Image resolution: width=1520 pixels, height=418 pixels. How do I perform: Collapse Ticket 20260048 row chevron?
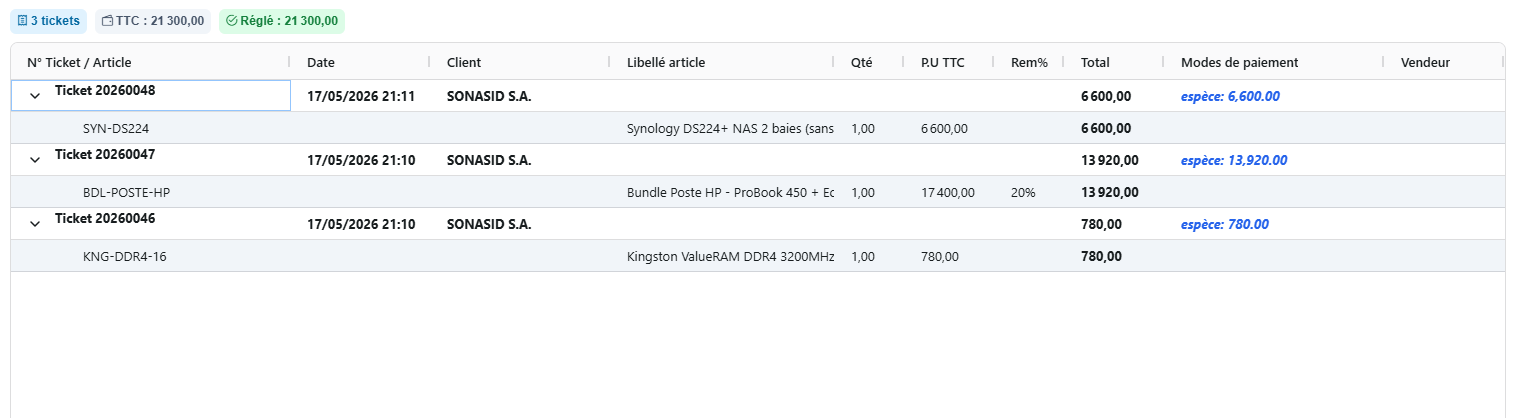coord(35,96)
